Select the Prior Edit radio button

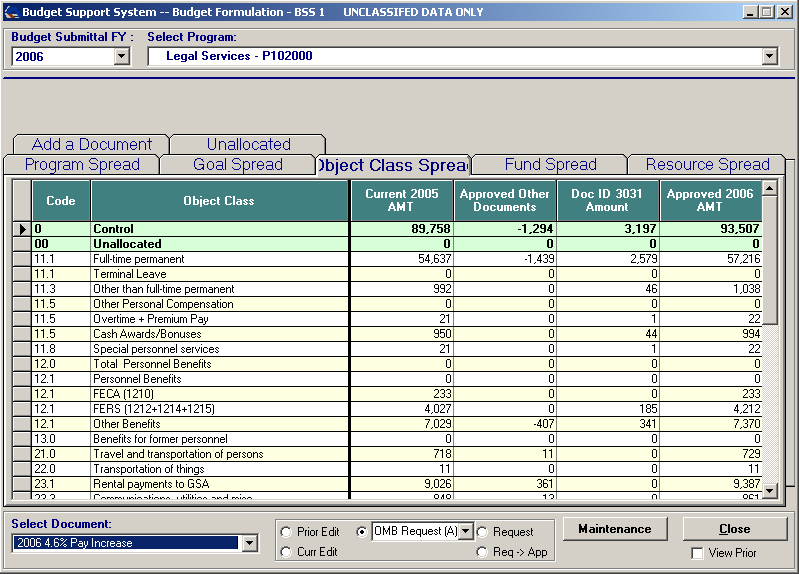click(286, 532)
